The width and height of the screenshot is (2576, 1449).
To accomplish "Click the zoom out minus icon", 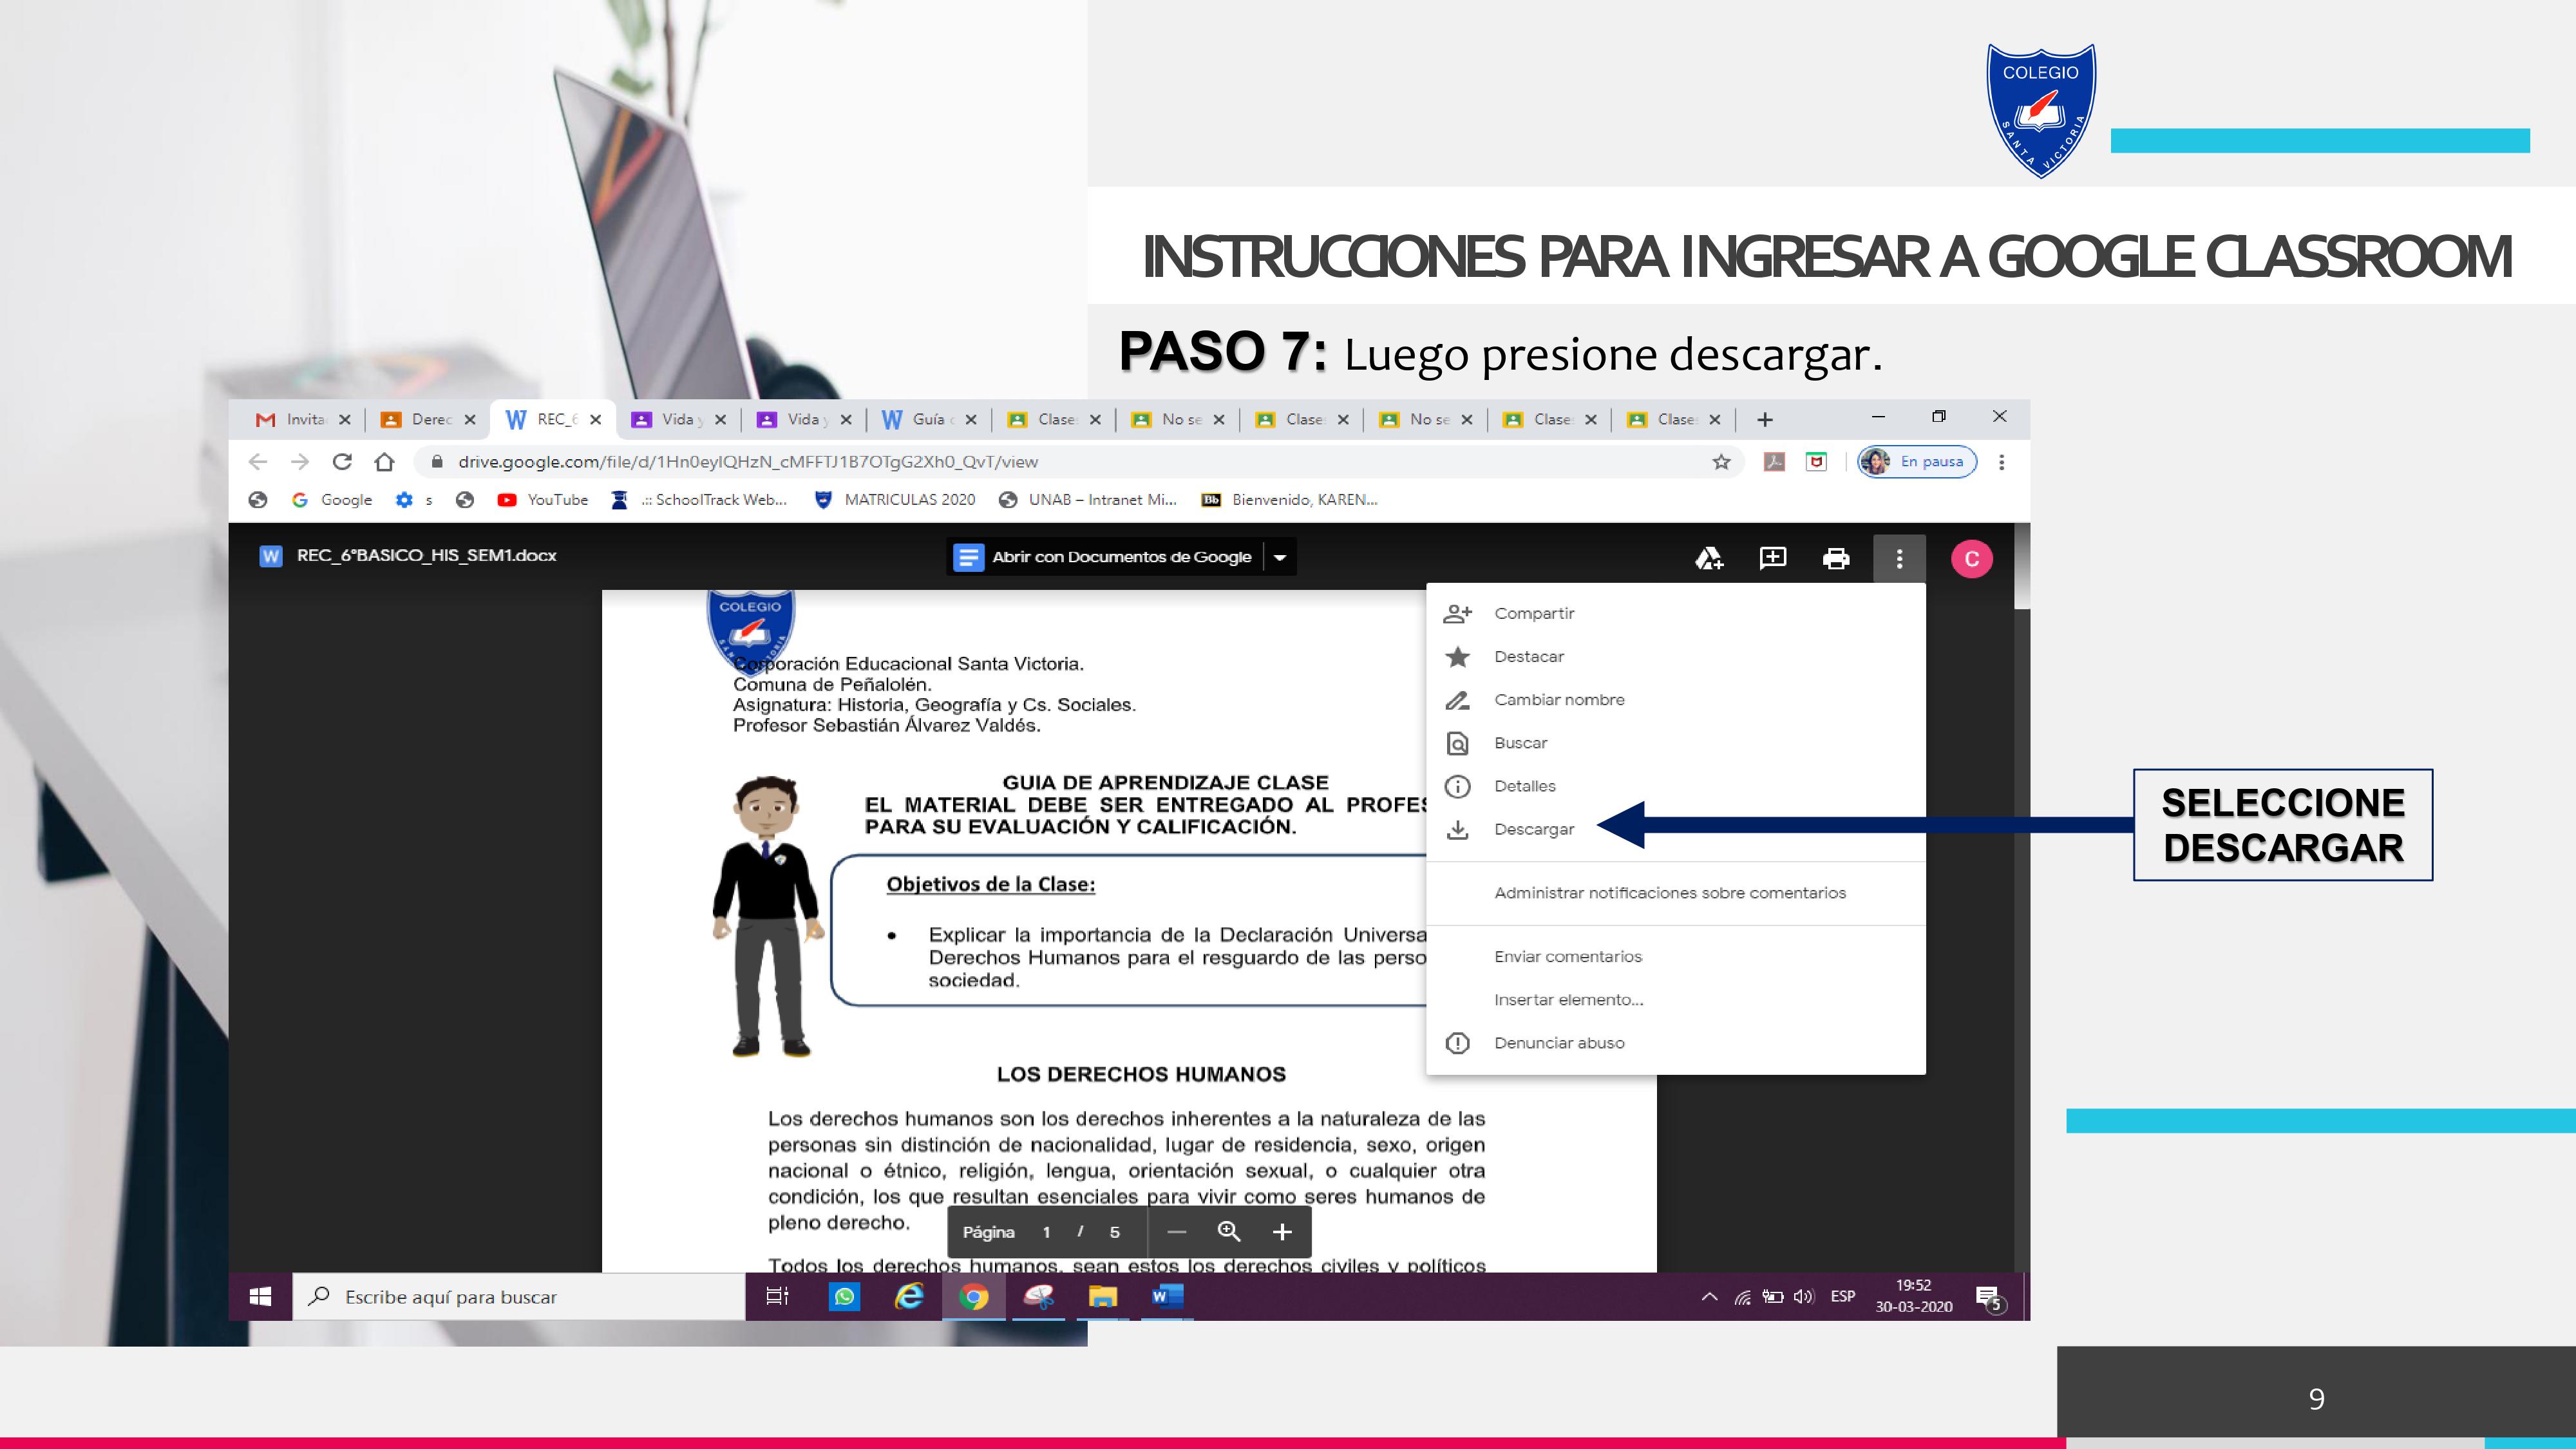I will pyautogui.click(x=1176, y=1232).
